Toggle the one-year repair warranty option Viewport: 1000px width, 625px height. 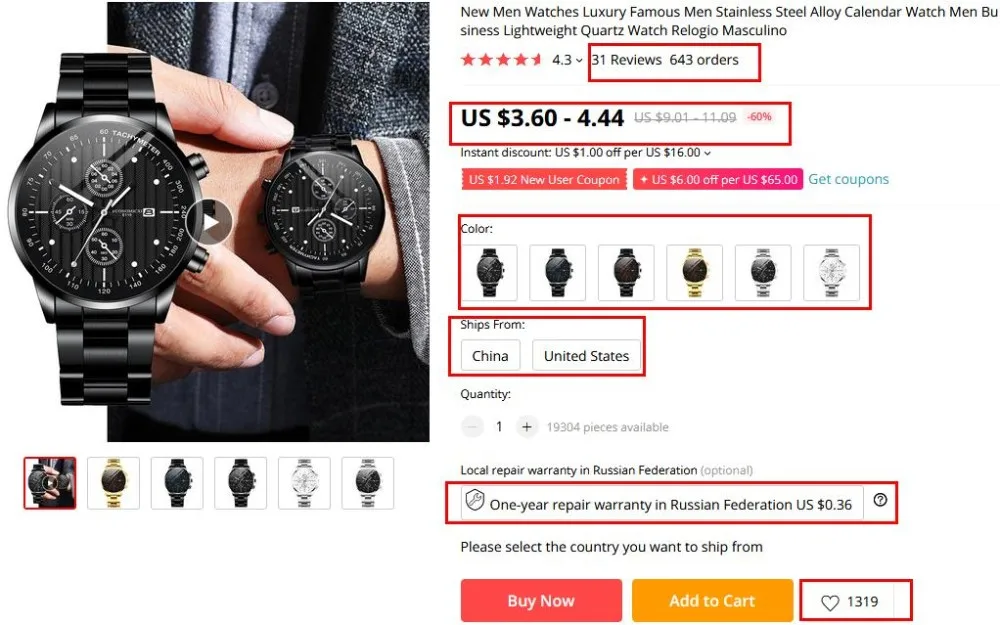661,504
